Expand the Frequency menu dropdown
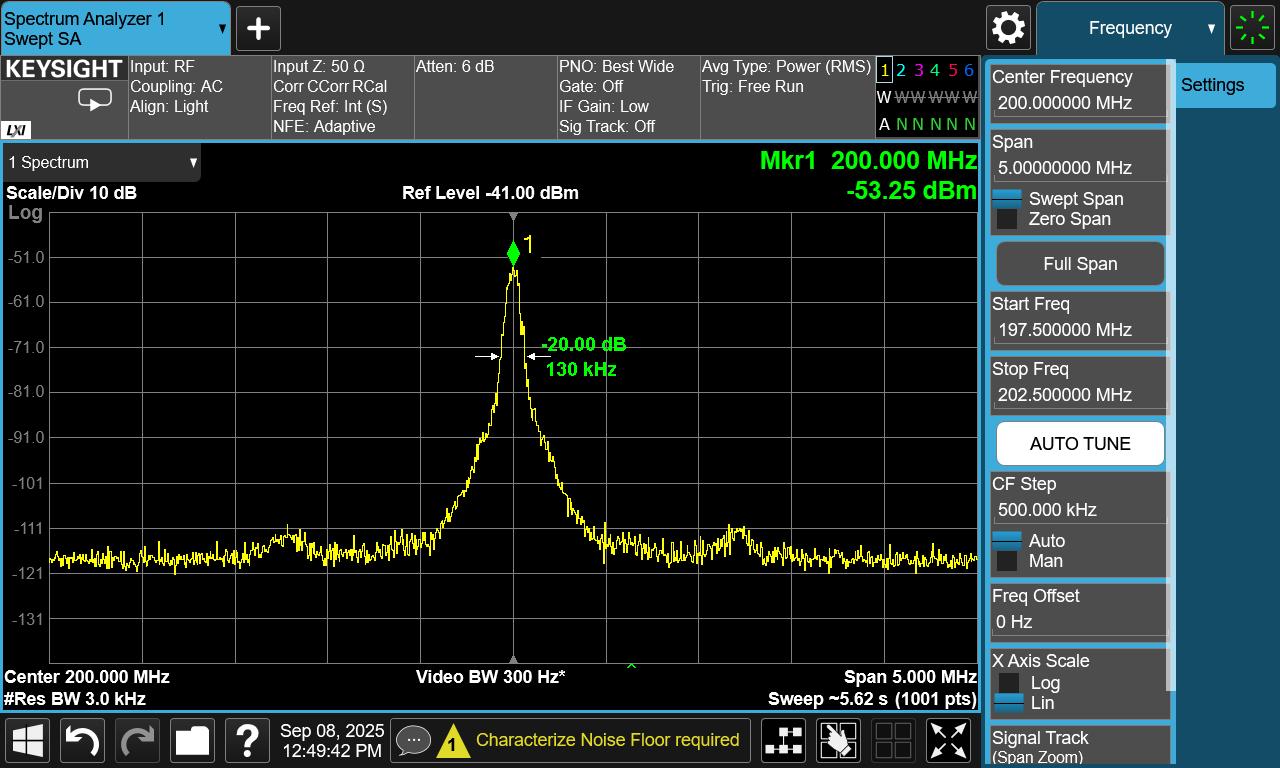The image size is (1280, 768). pos(1130,28)
